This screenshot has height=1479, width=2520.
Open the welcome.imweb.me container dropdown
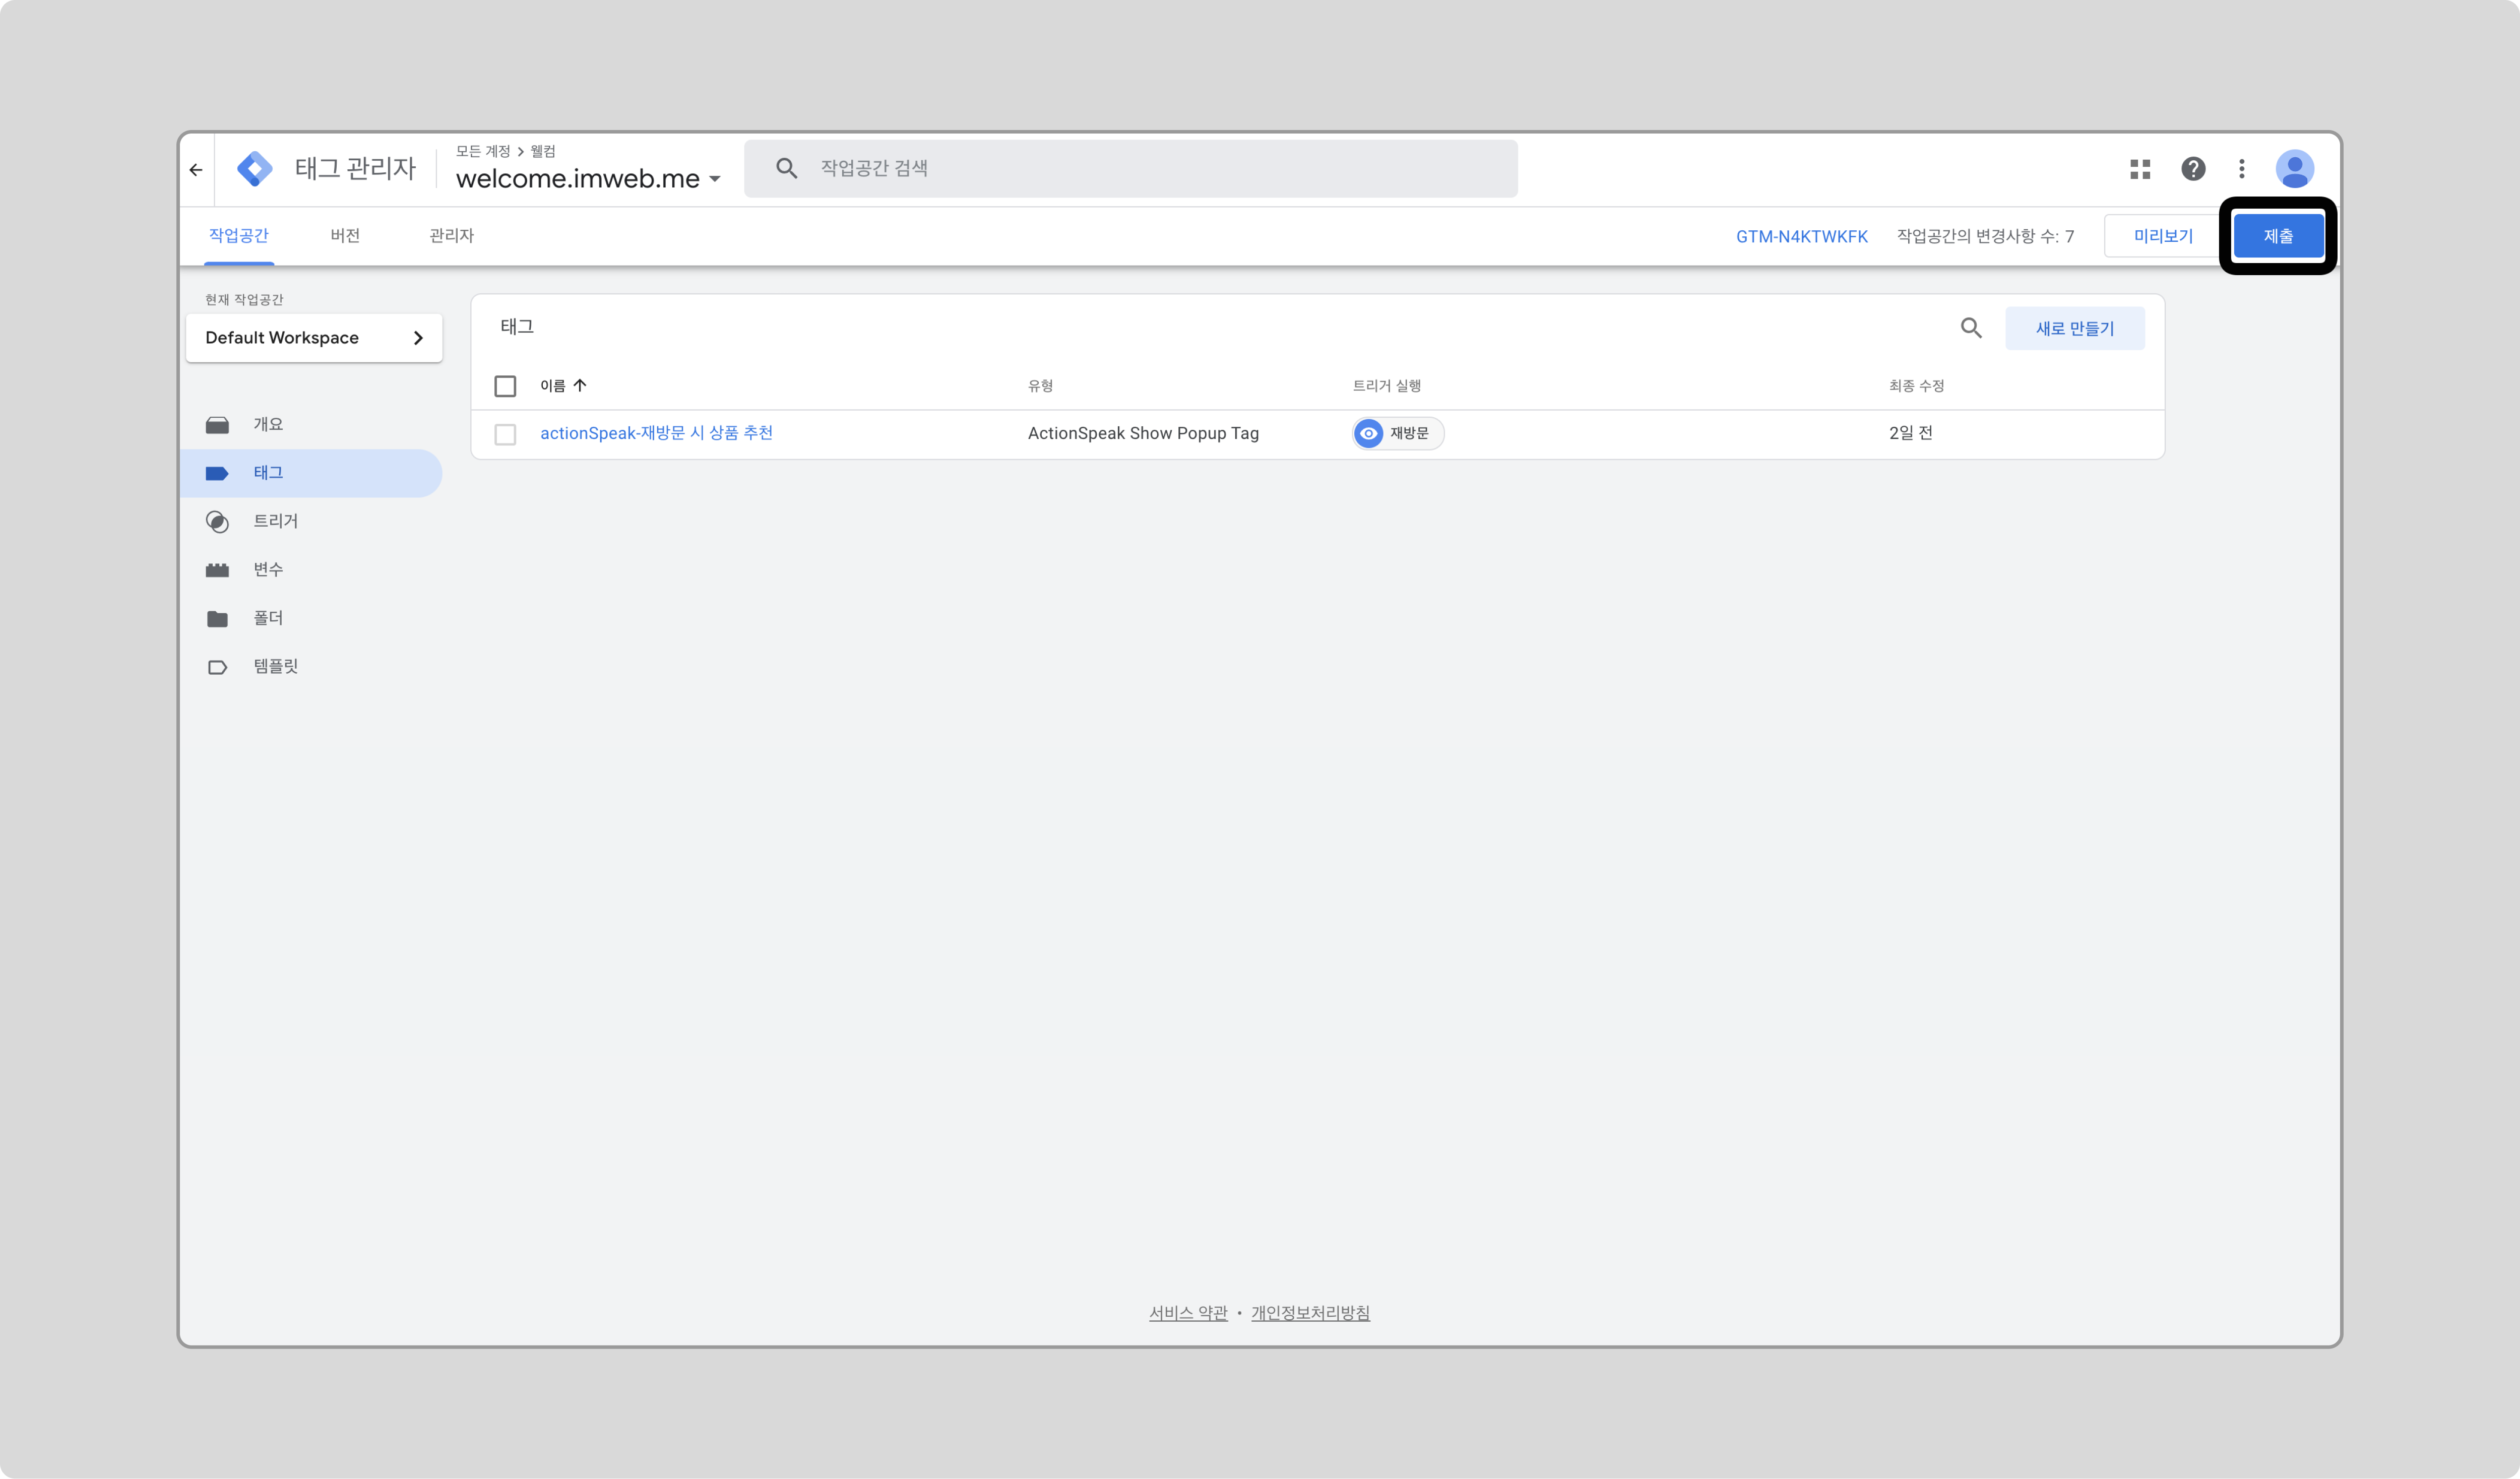click(x=588, y=178)
